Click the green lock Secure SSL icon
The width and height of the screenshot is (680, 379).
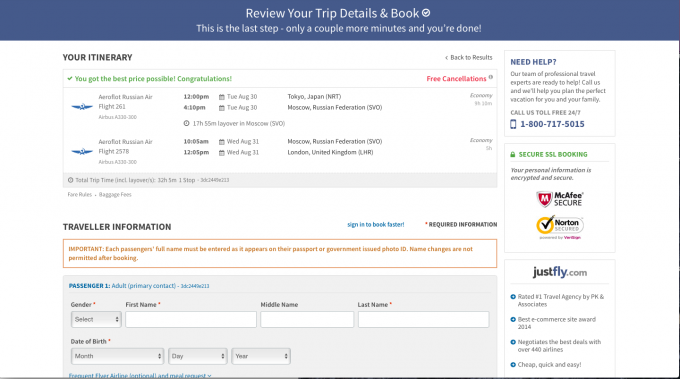click(513, 154)
